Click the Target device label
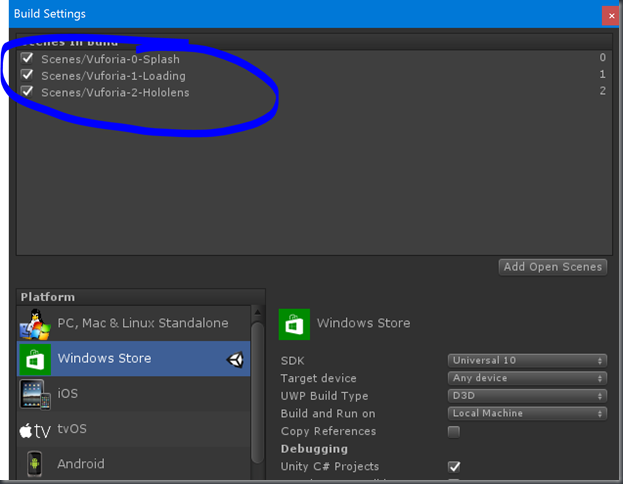Viewport: 623px width, 484px height. [x=318, y=378]
